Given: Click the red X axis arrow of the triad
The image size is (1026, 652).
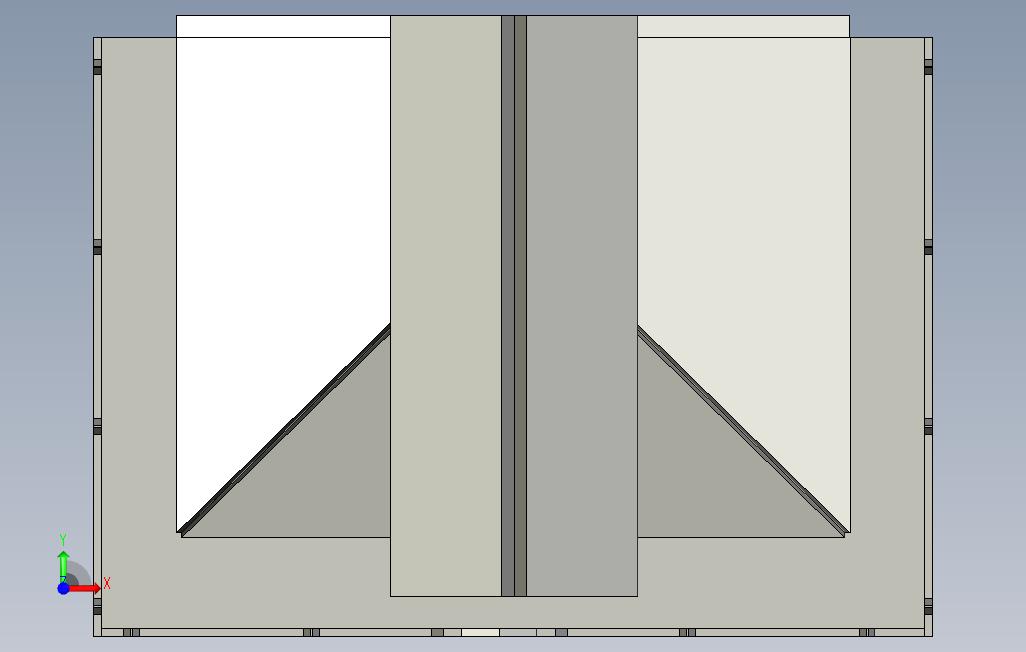Looking at the screenshot, I should [x=85, y=589].
